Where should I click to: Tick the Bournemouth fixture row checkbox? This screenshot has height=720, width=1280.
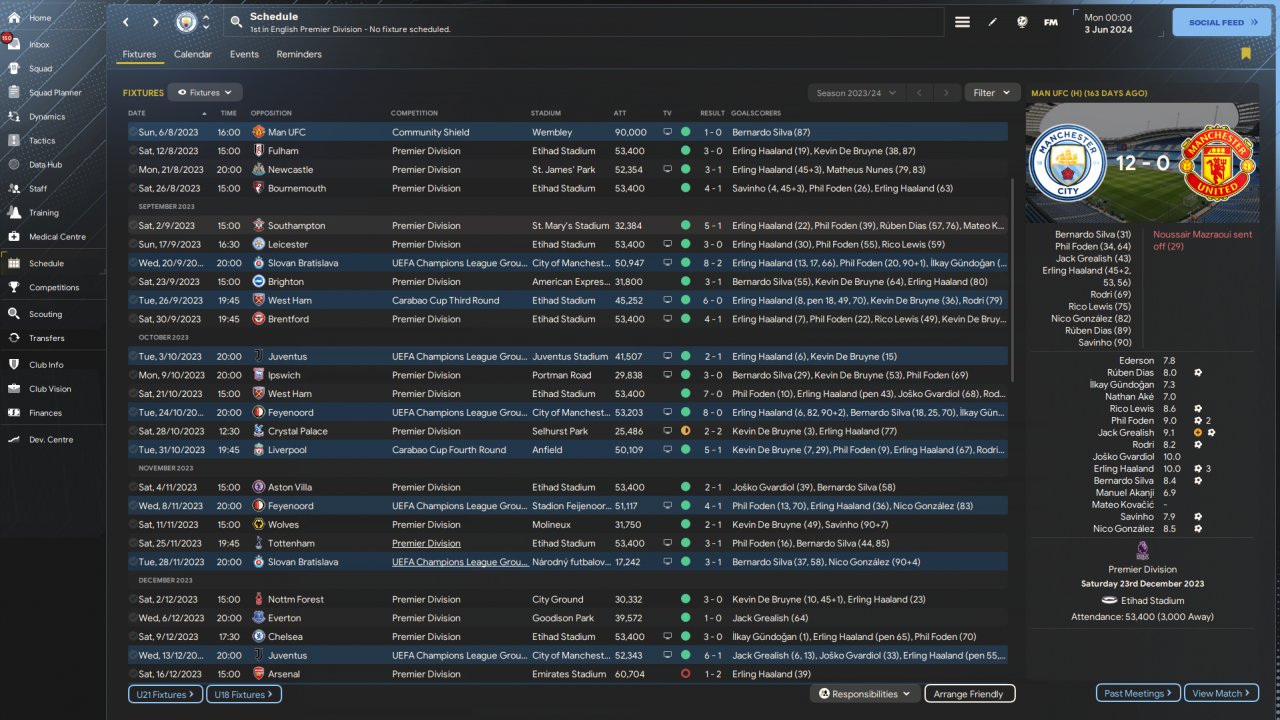tap(132, 188)
